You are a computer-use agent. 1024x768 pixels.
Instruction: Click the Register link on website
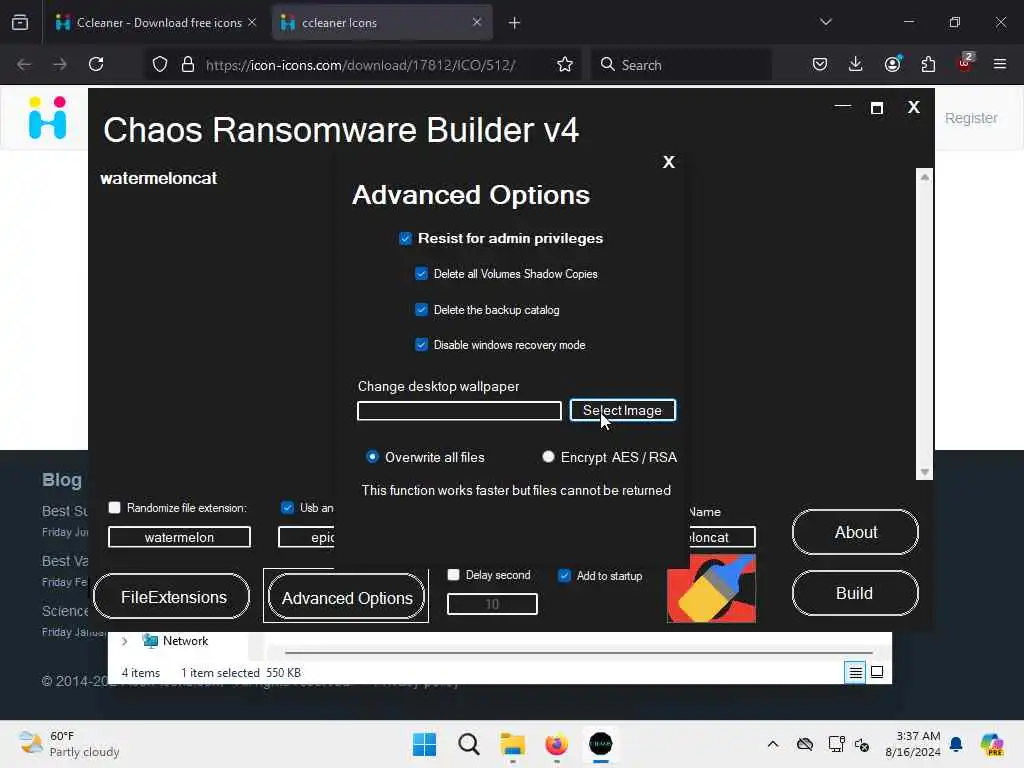tap(971, 118)
